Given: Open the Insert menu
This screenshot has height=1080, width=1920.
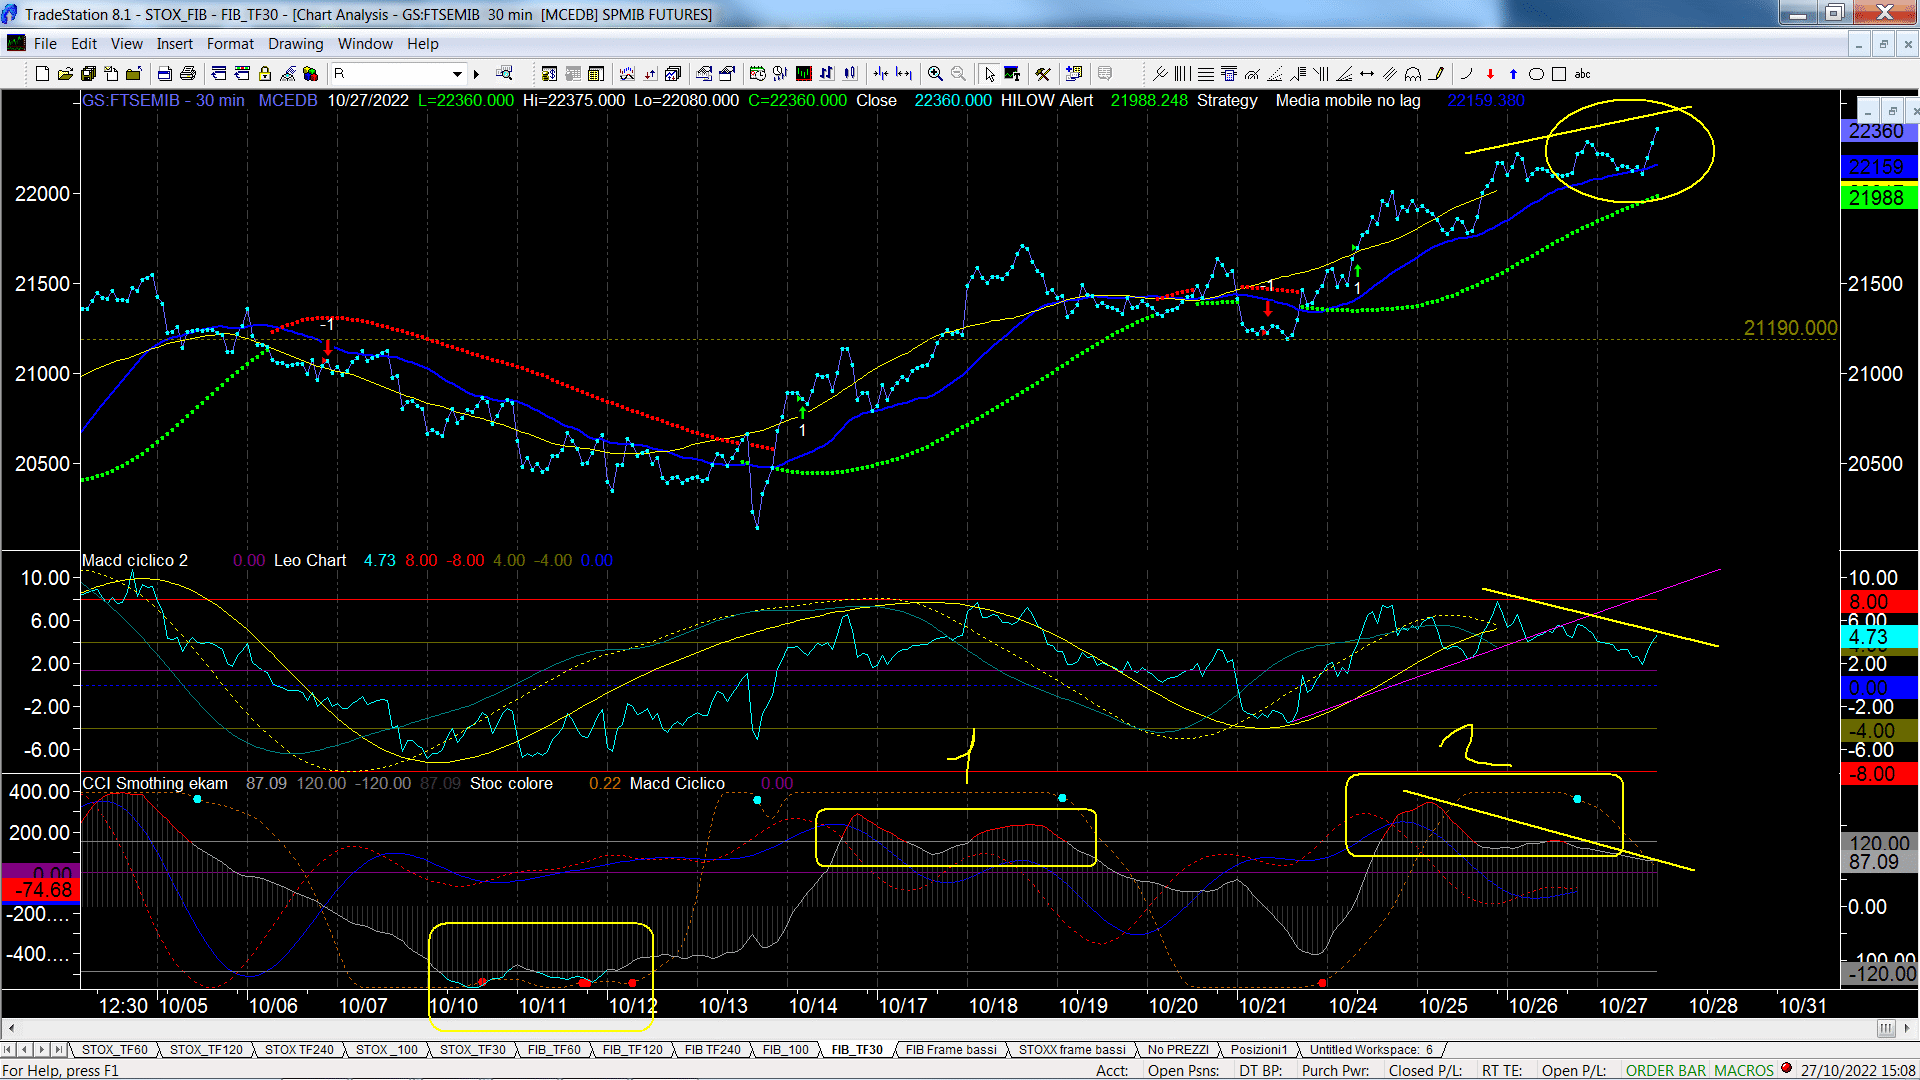Looking at the screenshot, I should [174, 44].
